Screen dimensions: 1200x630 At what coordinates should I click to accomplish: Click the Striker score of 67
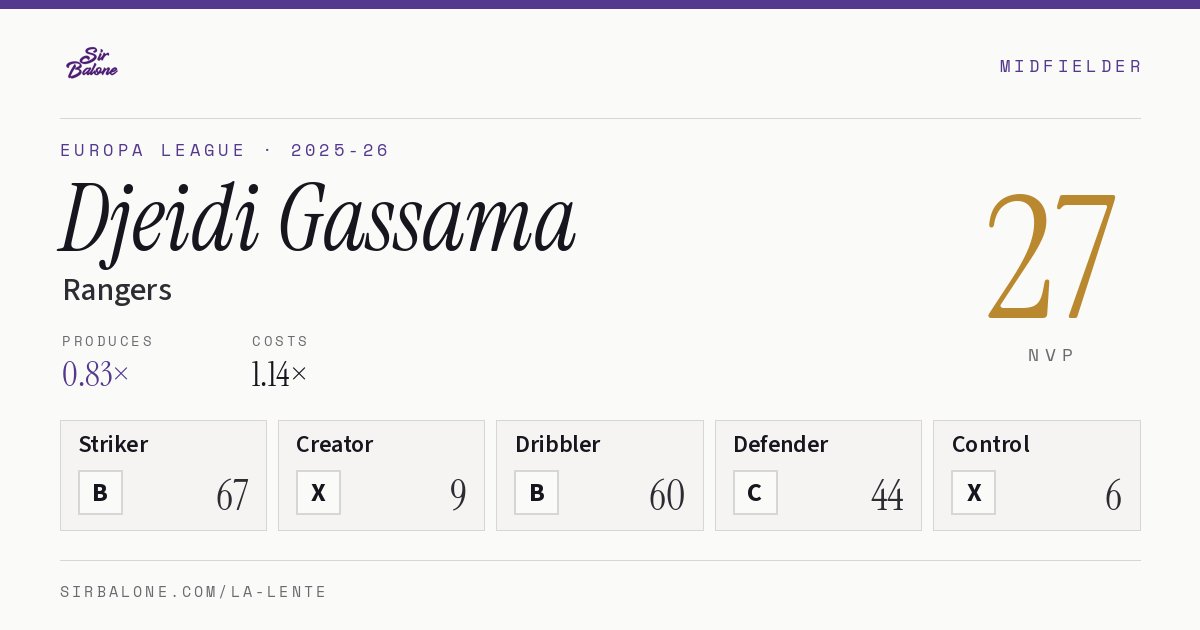coord(232,495)
